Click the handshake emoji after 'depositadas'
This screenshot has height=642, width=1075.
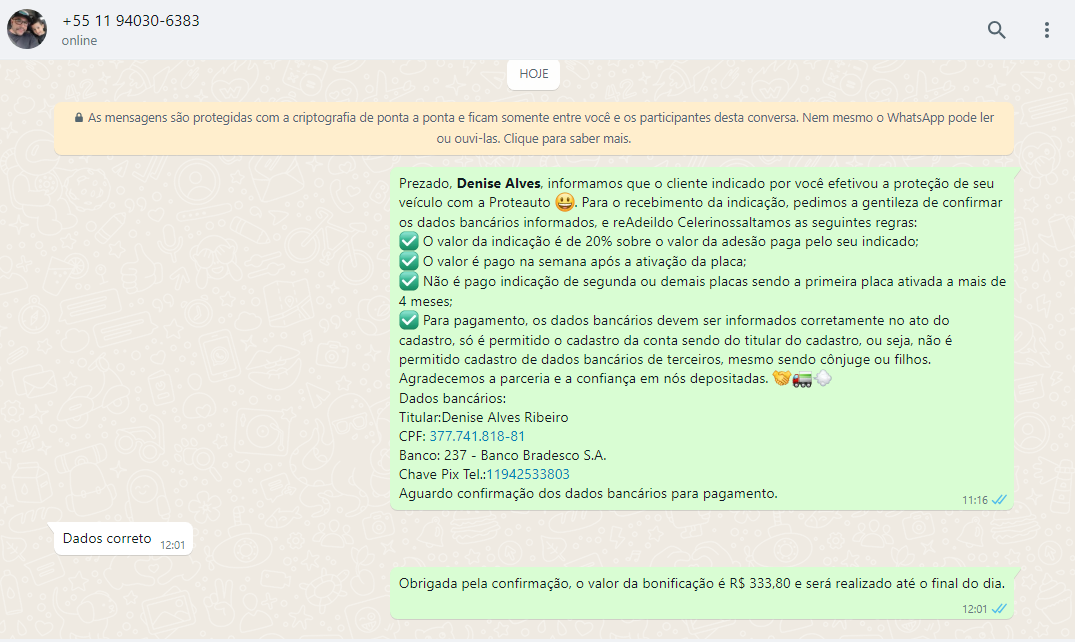781,379
